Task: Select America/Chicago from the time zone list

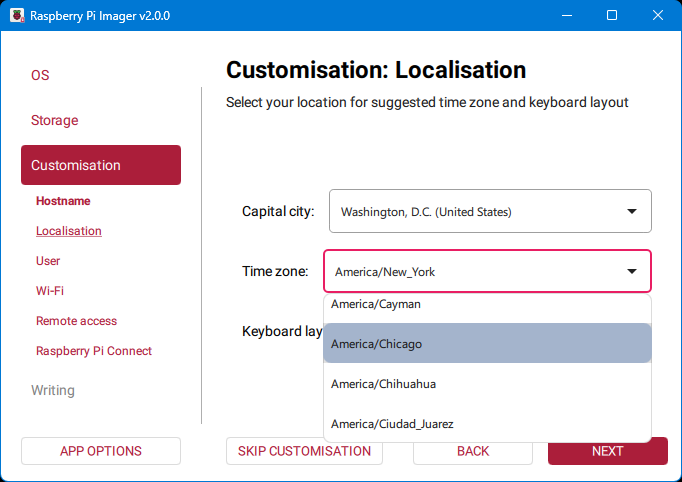Action: (487, 343)
